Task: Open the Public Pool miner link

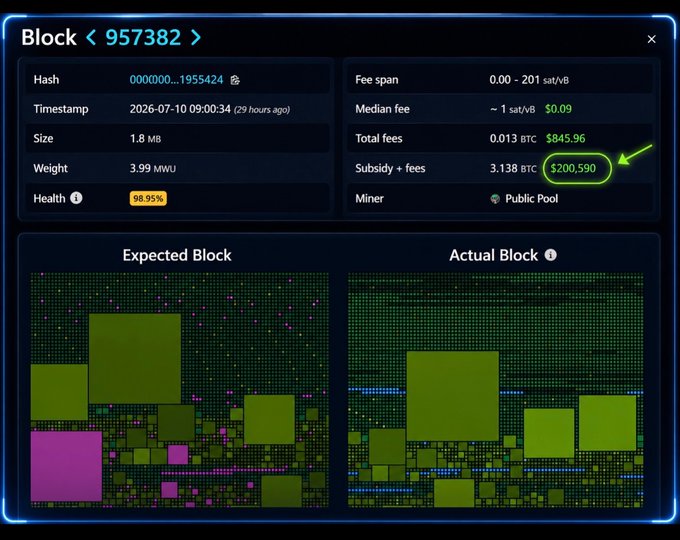Action: click(531, 199)
